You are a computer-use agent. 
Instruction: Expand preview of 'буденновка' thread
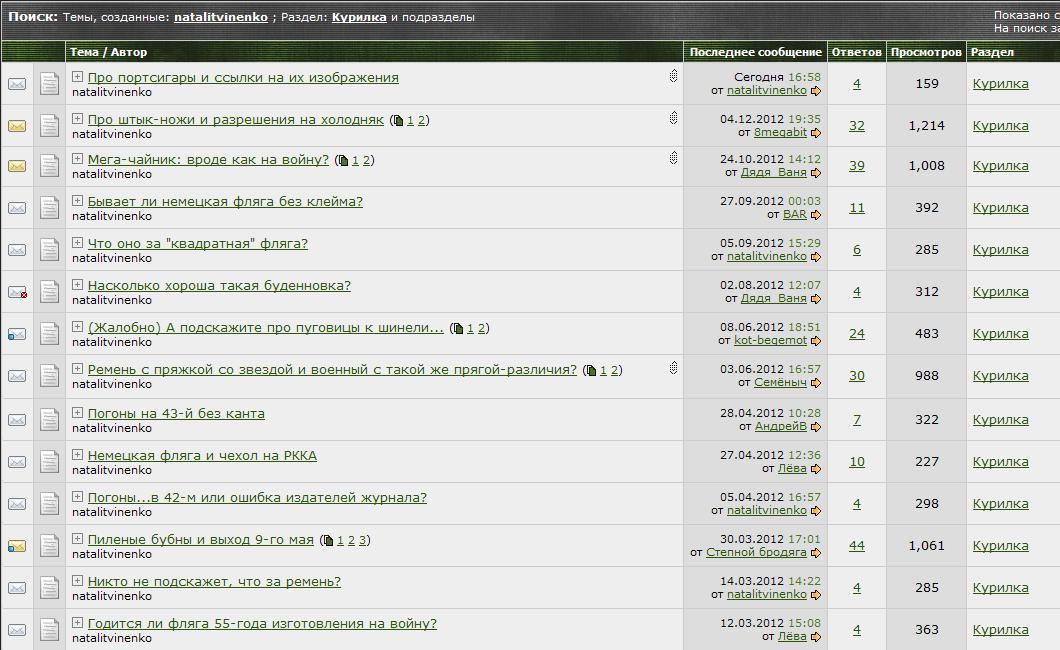[77, 284]
